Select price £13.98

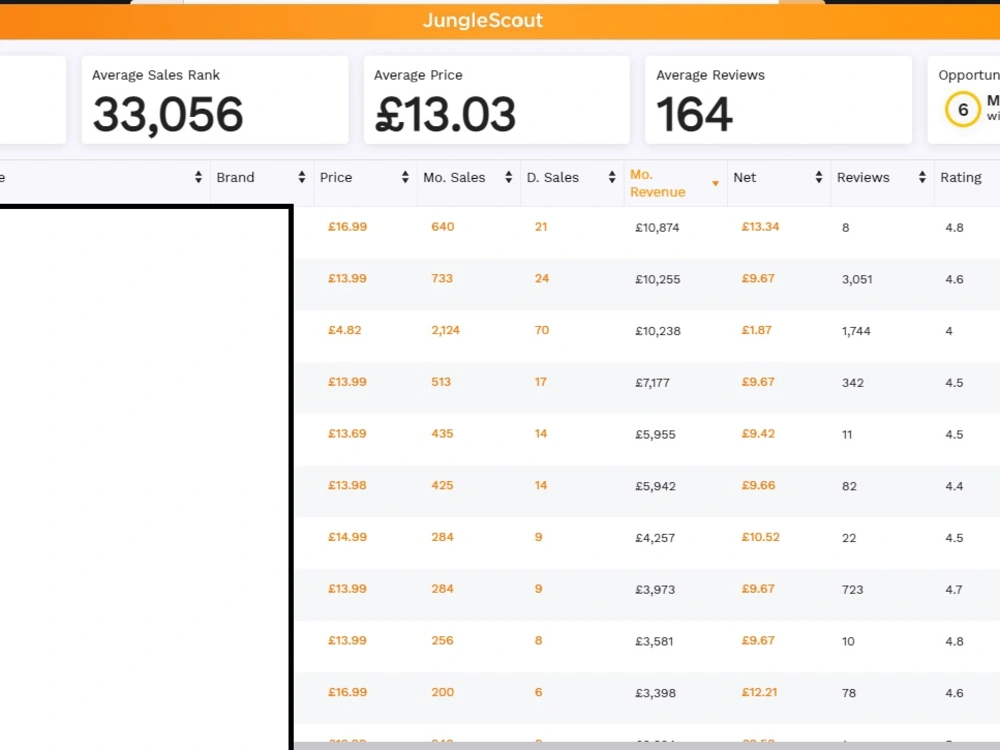point(348,485)
